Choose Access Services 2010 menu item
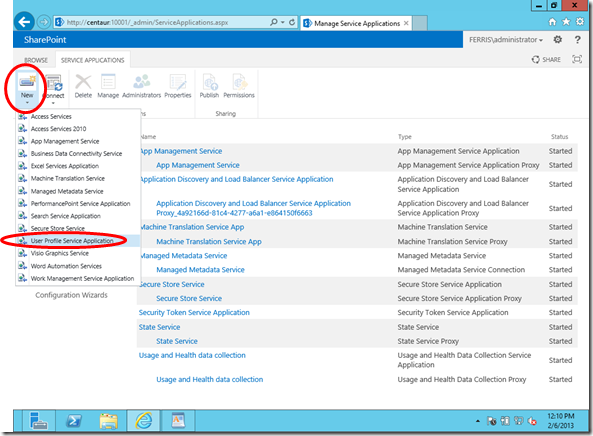The image size is (593, 436). coord(78,129)
